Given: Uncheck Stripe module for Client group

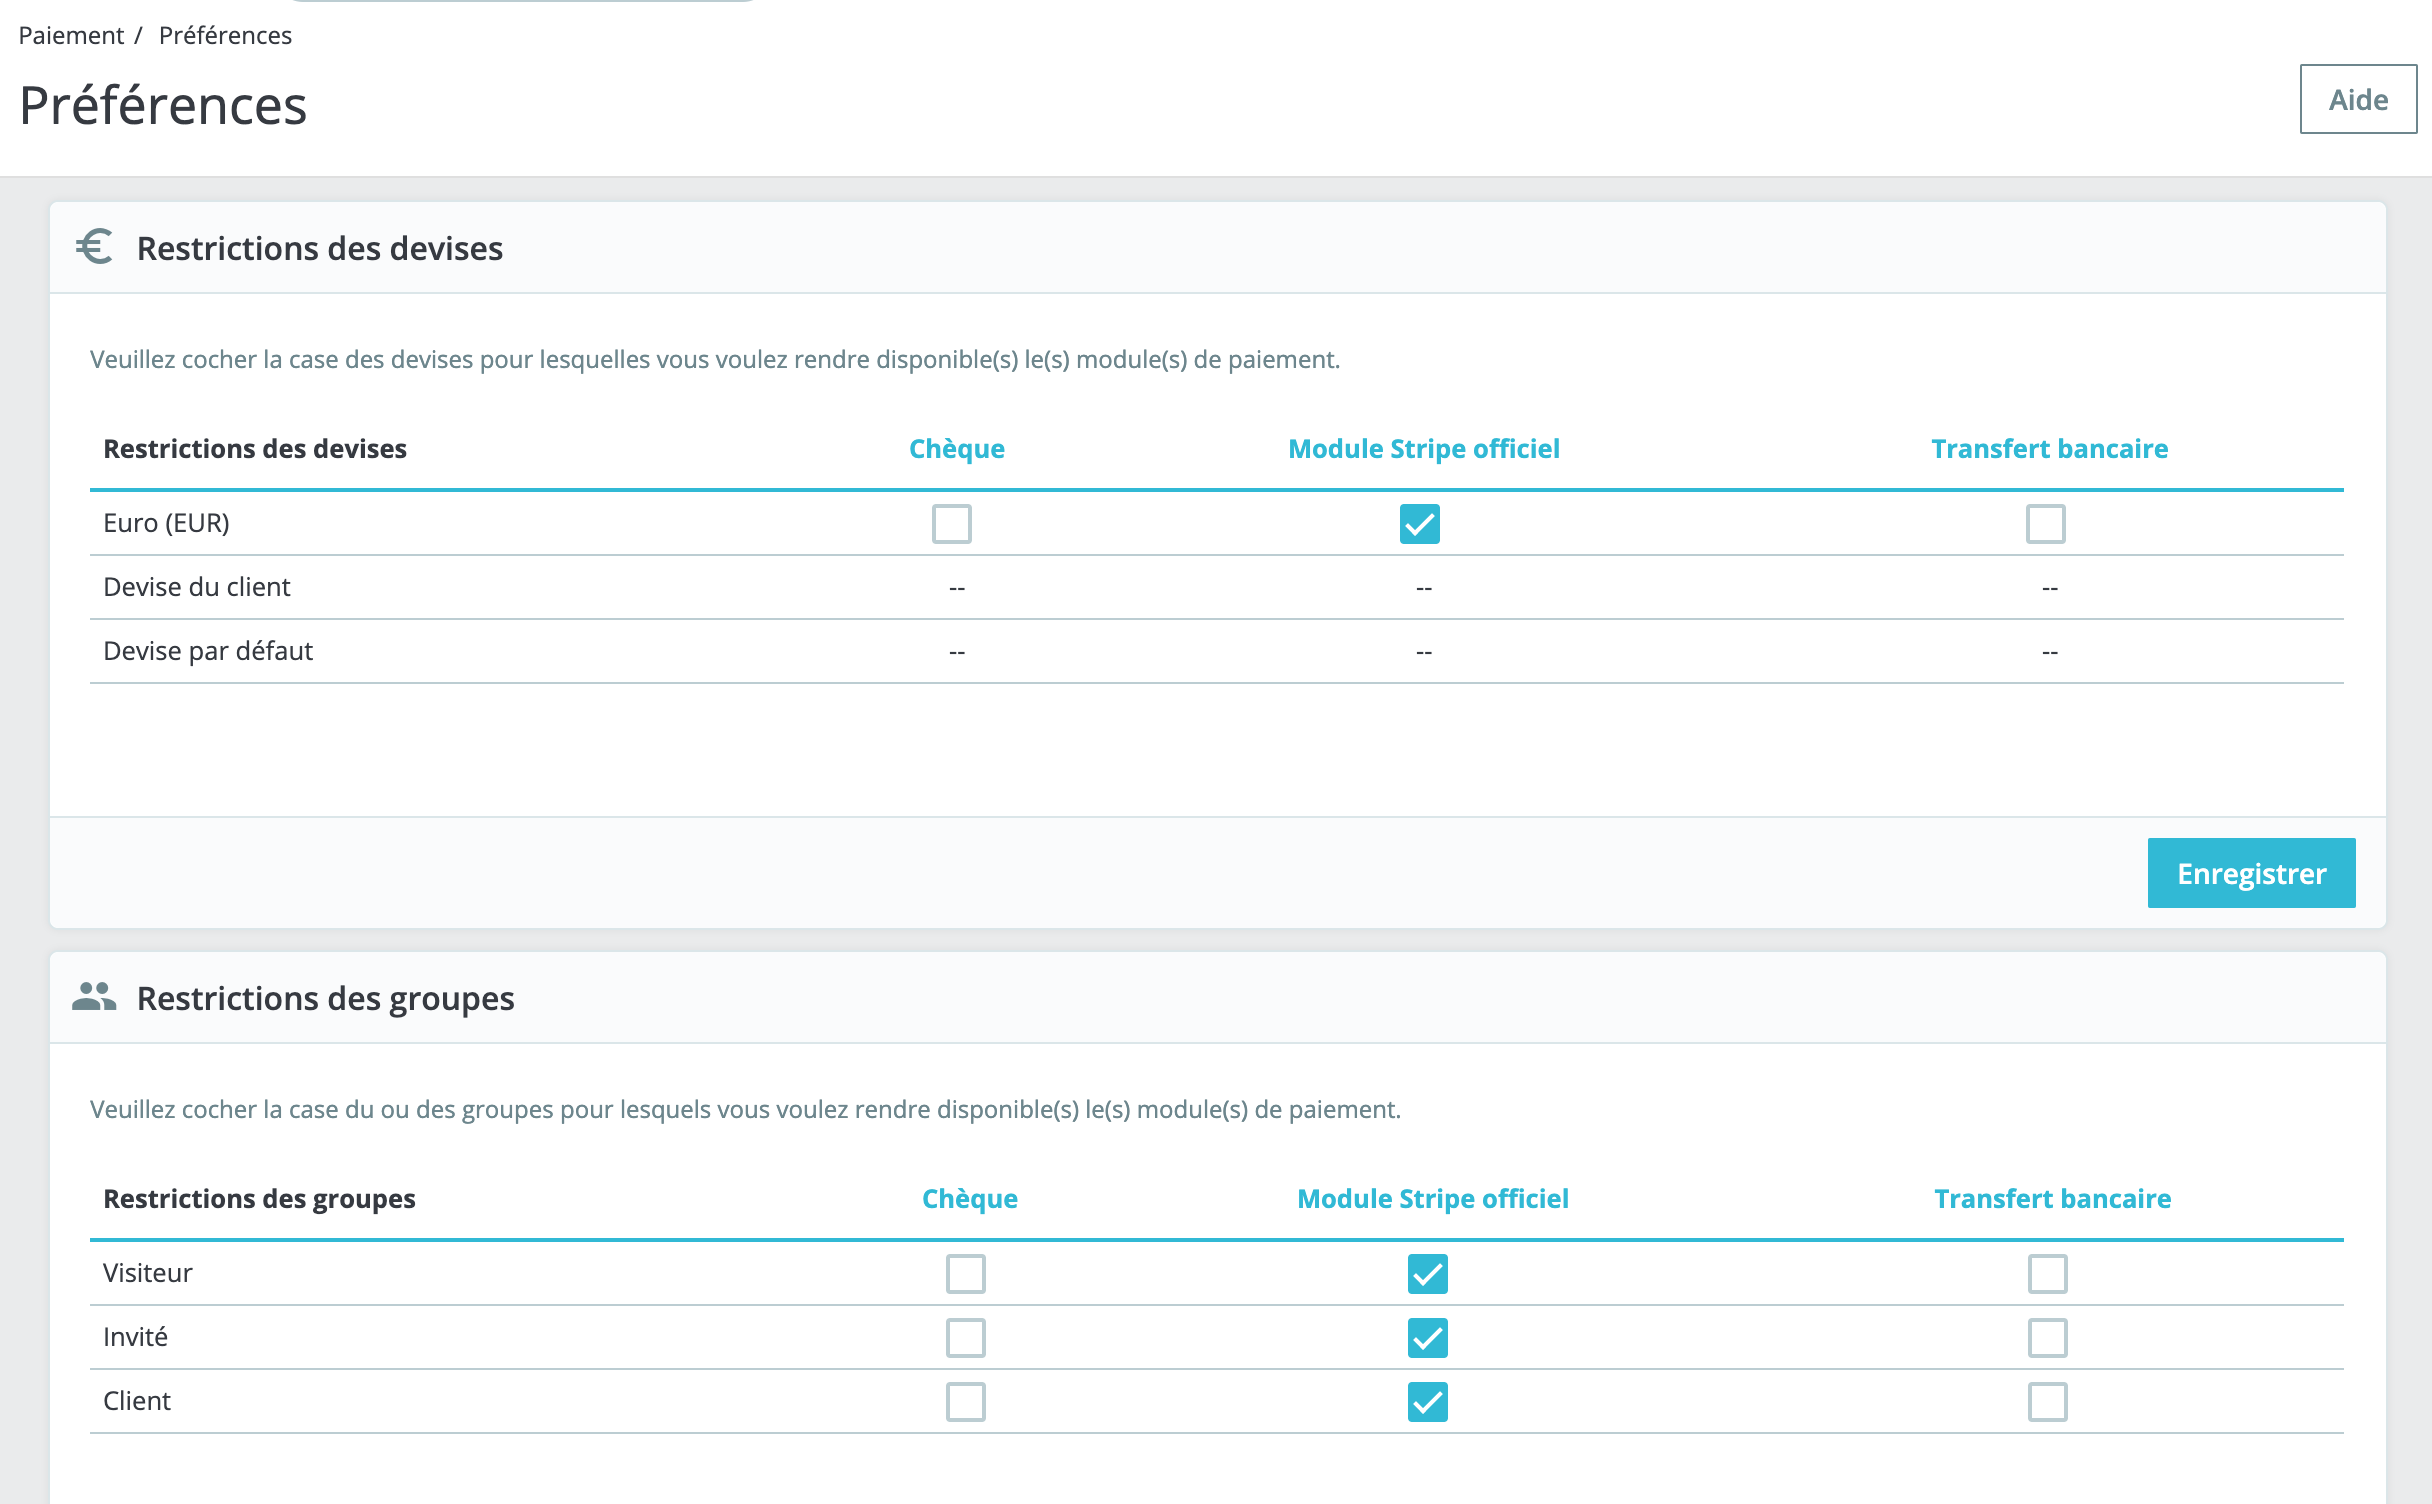Looking at the screenshot, I should coord(1427,1402).
